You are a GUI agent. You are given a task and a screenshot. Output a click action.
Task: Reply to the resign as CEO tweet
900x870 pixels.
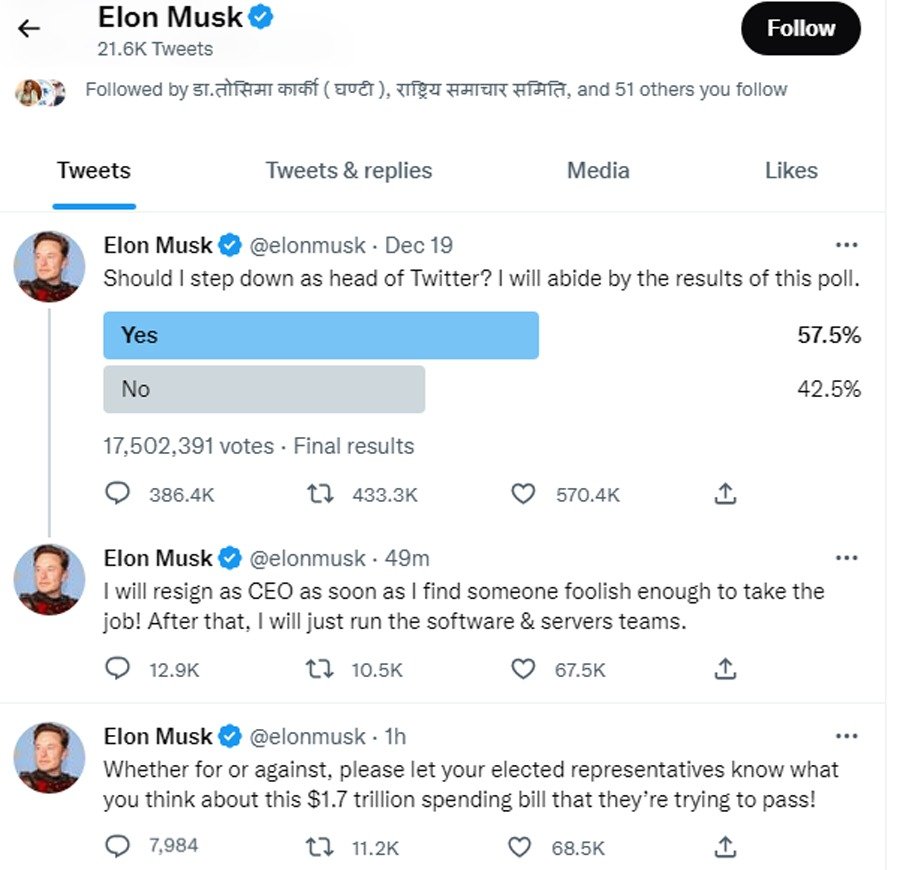118,670
